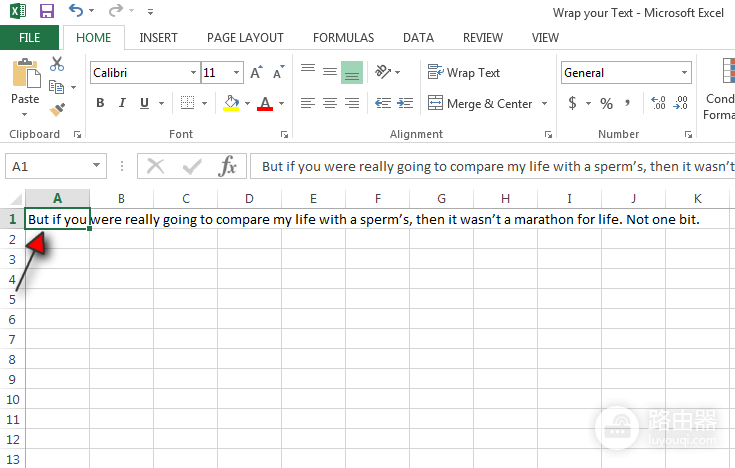This screenshot has width=735, height=468.
Task: Apply the cell borders icon
Action: click(x=188, y=103)
